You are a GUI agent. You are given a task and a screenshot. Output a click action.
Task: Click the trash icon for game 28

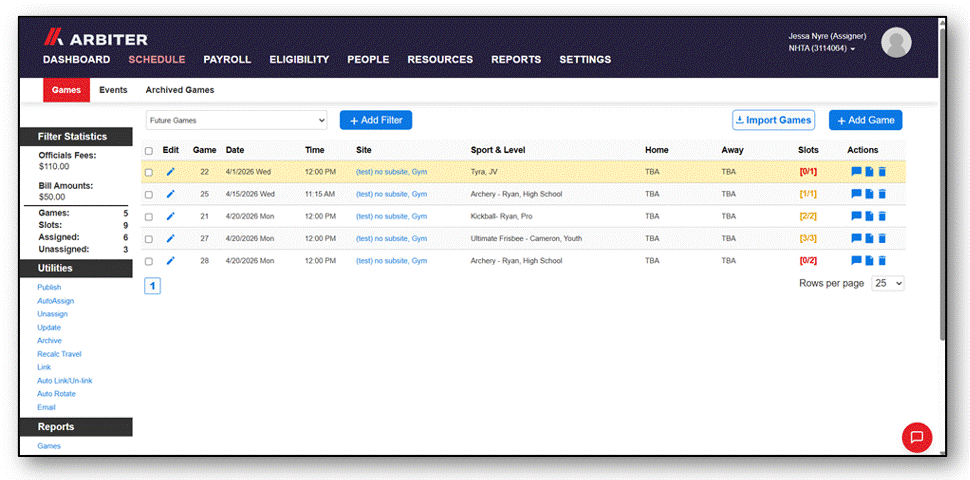tap(882, 261)
